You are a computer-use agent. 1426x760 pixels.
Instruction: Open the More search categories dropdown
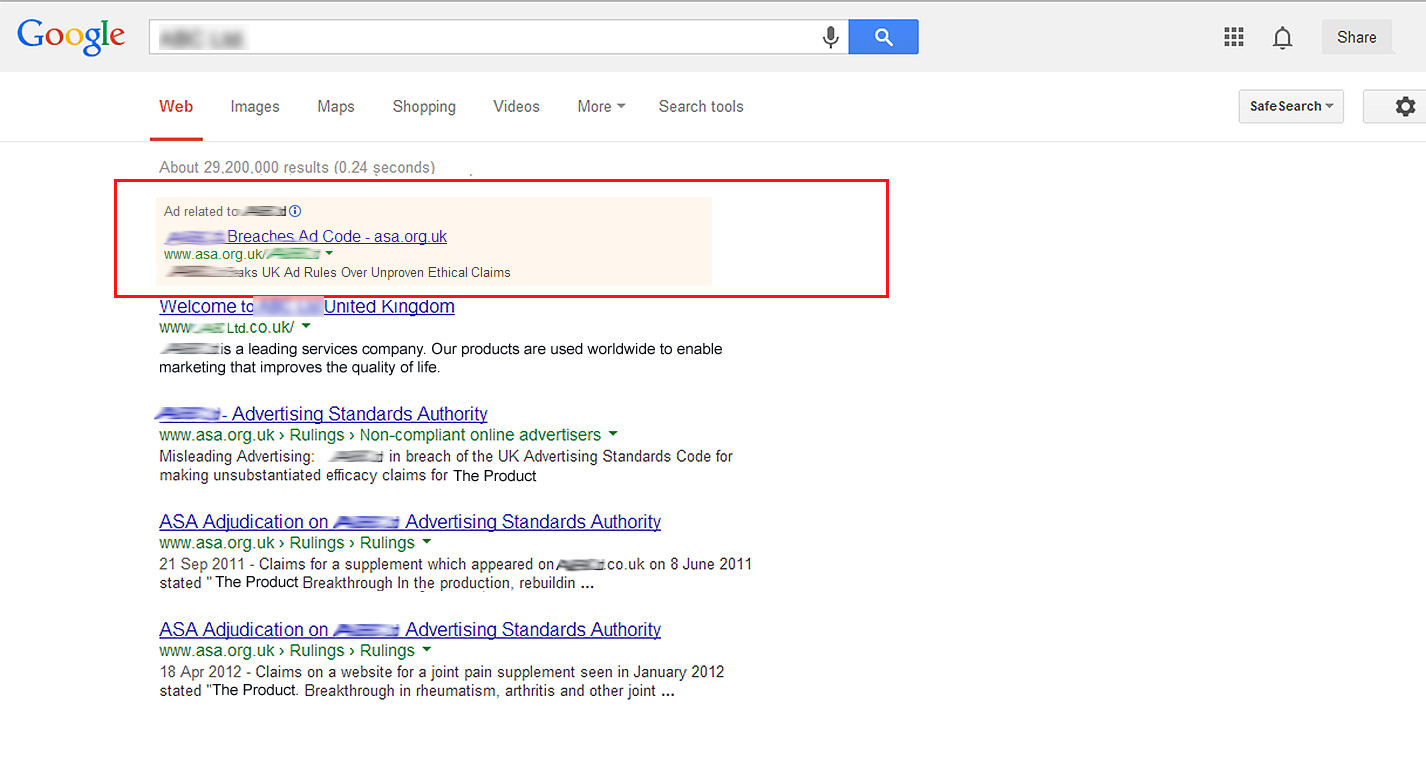(x=601, y=107)
